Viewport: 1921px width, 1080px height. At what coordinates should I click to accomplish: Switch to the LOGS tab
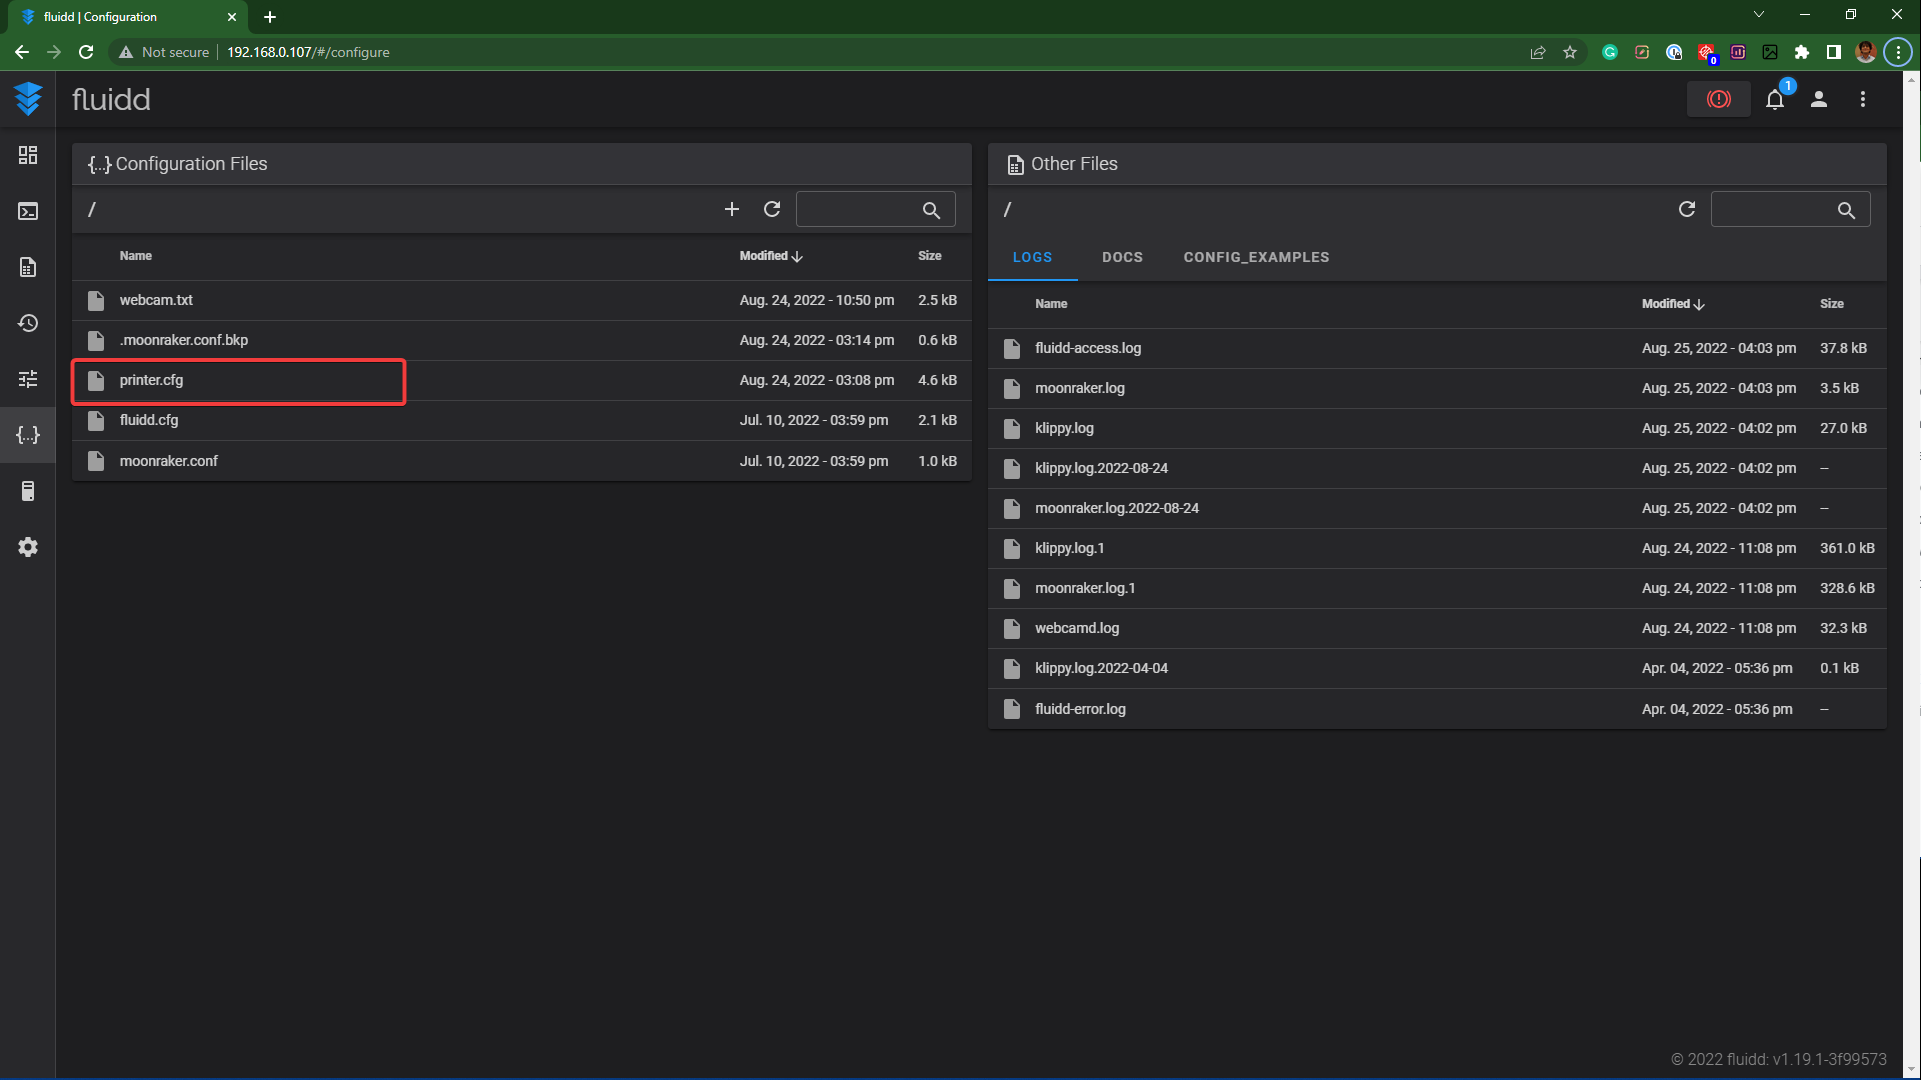pyautogui.click(x=1032, y=257)
